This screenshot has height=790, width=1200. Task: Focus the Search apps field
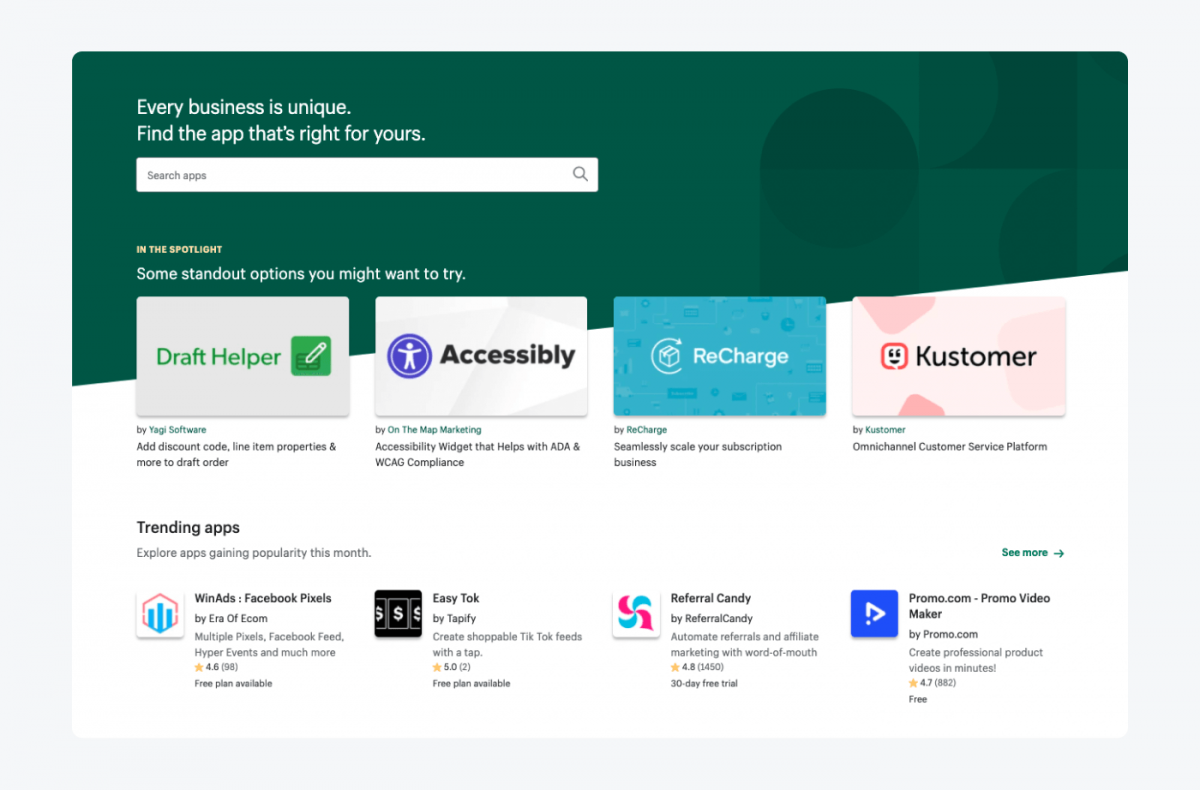367,175
